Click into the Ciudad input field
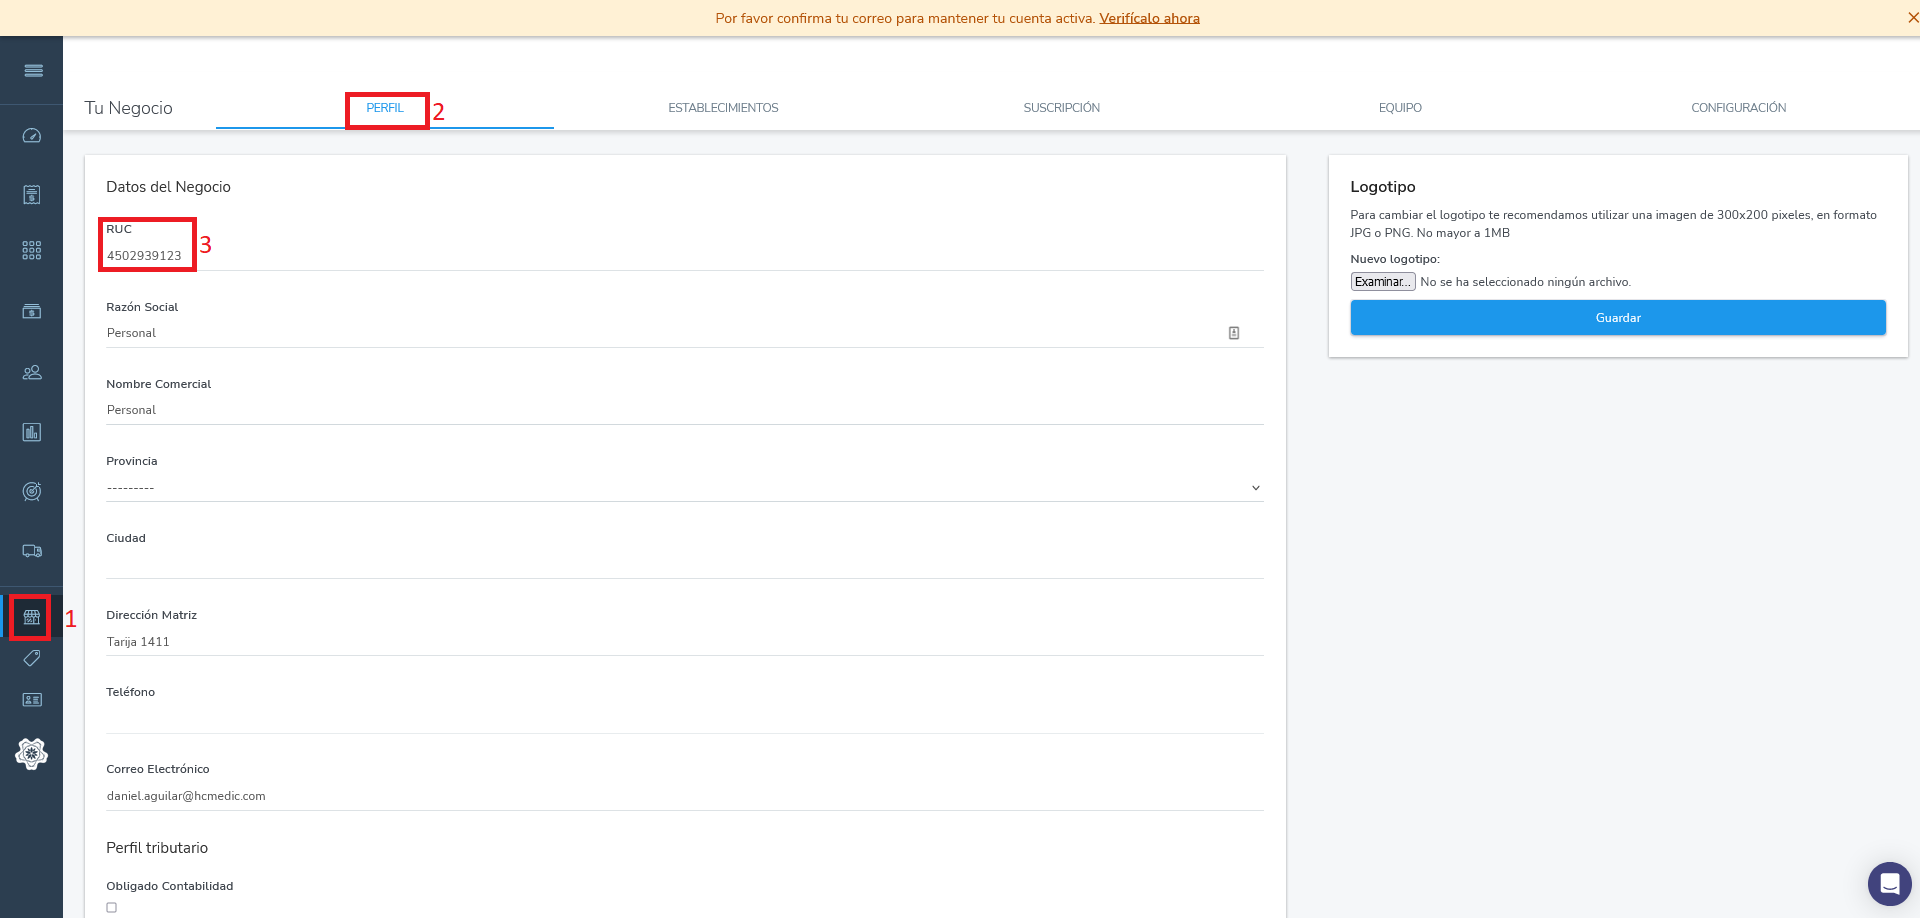Image resolution: width=1920 pixels, height=918 pixels. pos(684,565)
